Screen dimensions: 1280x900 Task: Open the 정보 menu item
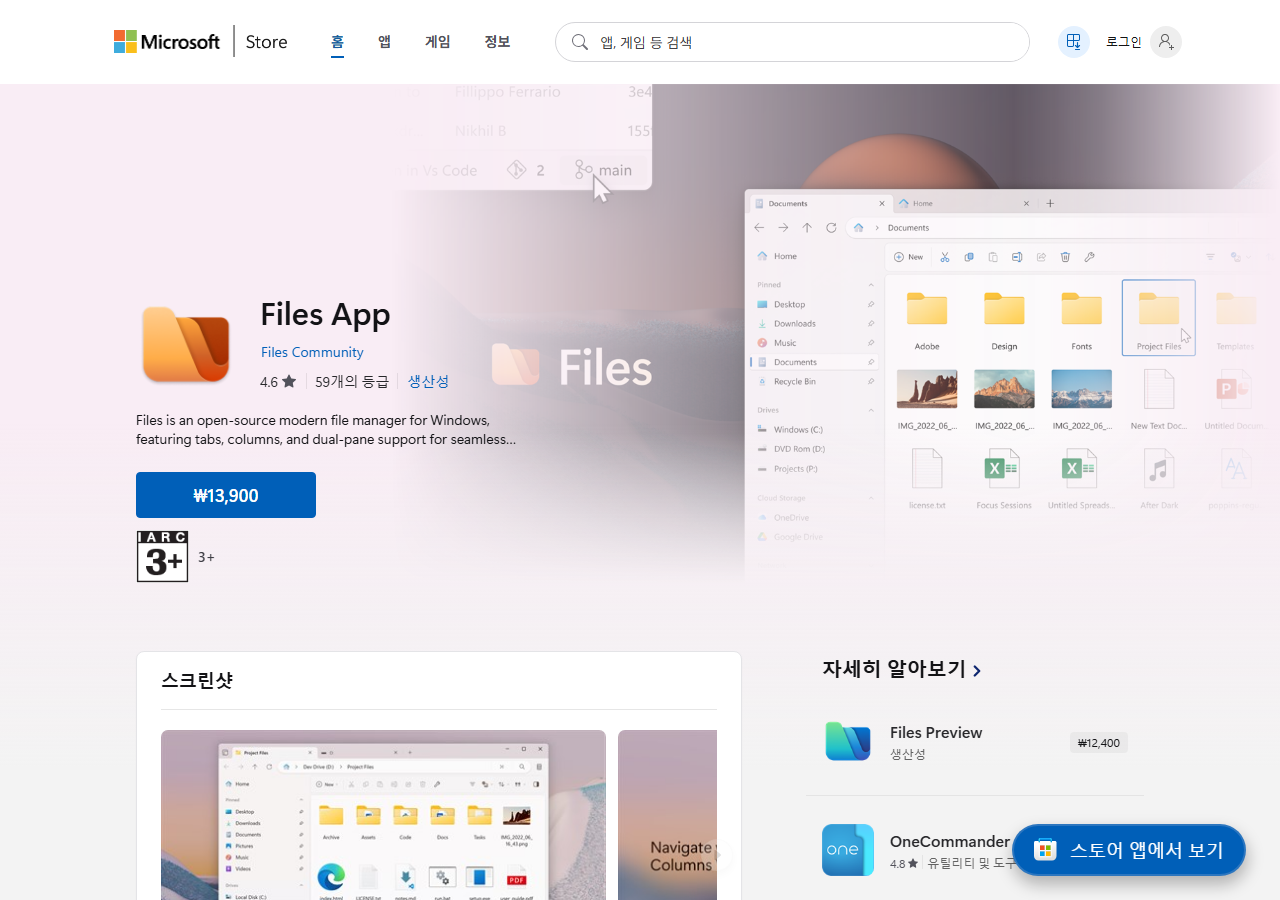[497, 42]
